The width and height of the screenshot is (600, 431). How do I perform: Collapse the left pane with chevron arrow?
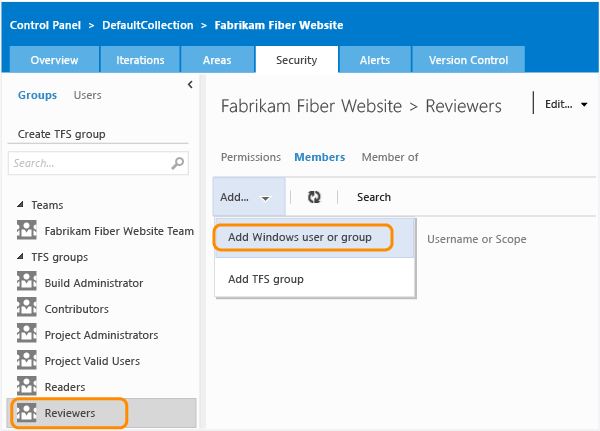190,85
